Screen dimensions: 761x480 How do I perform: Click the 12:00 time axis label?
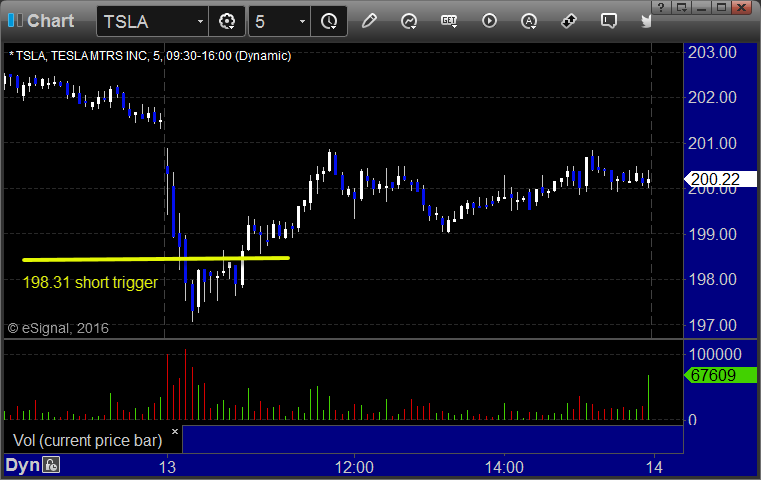pos(354,467)
